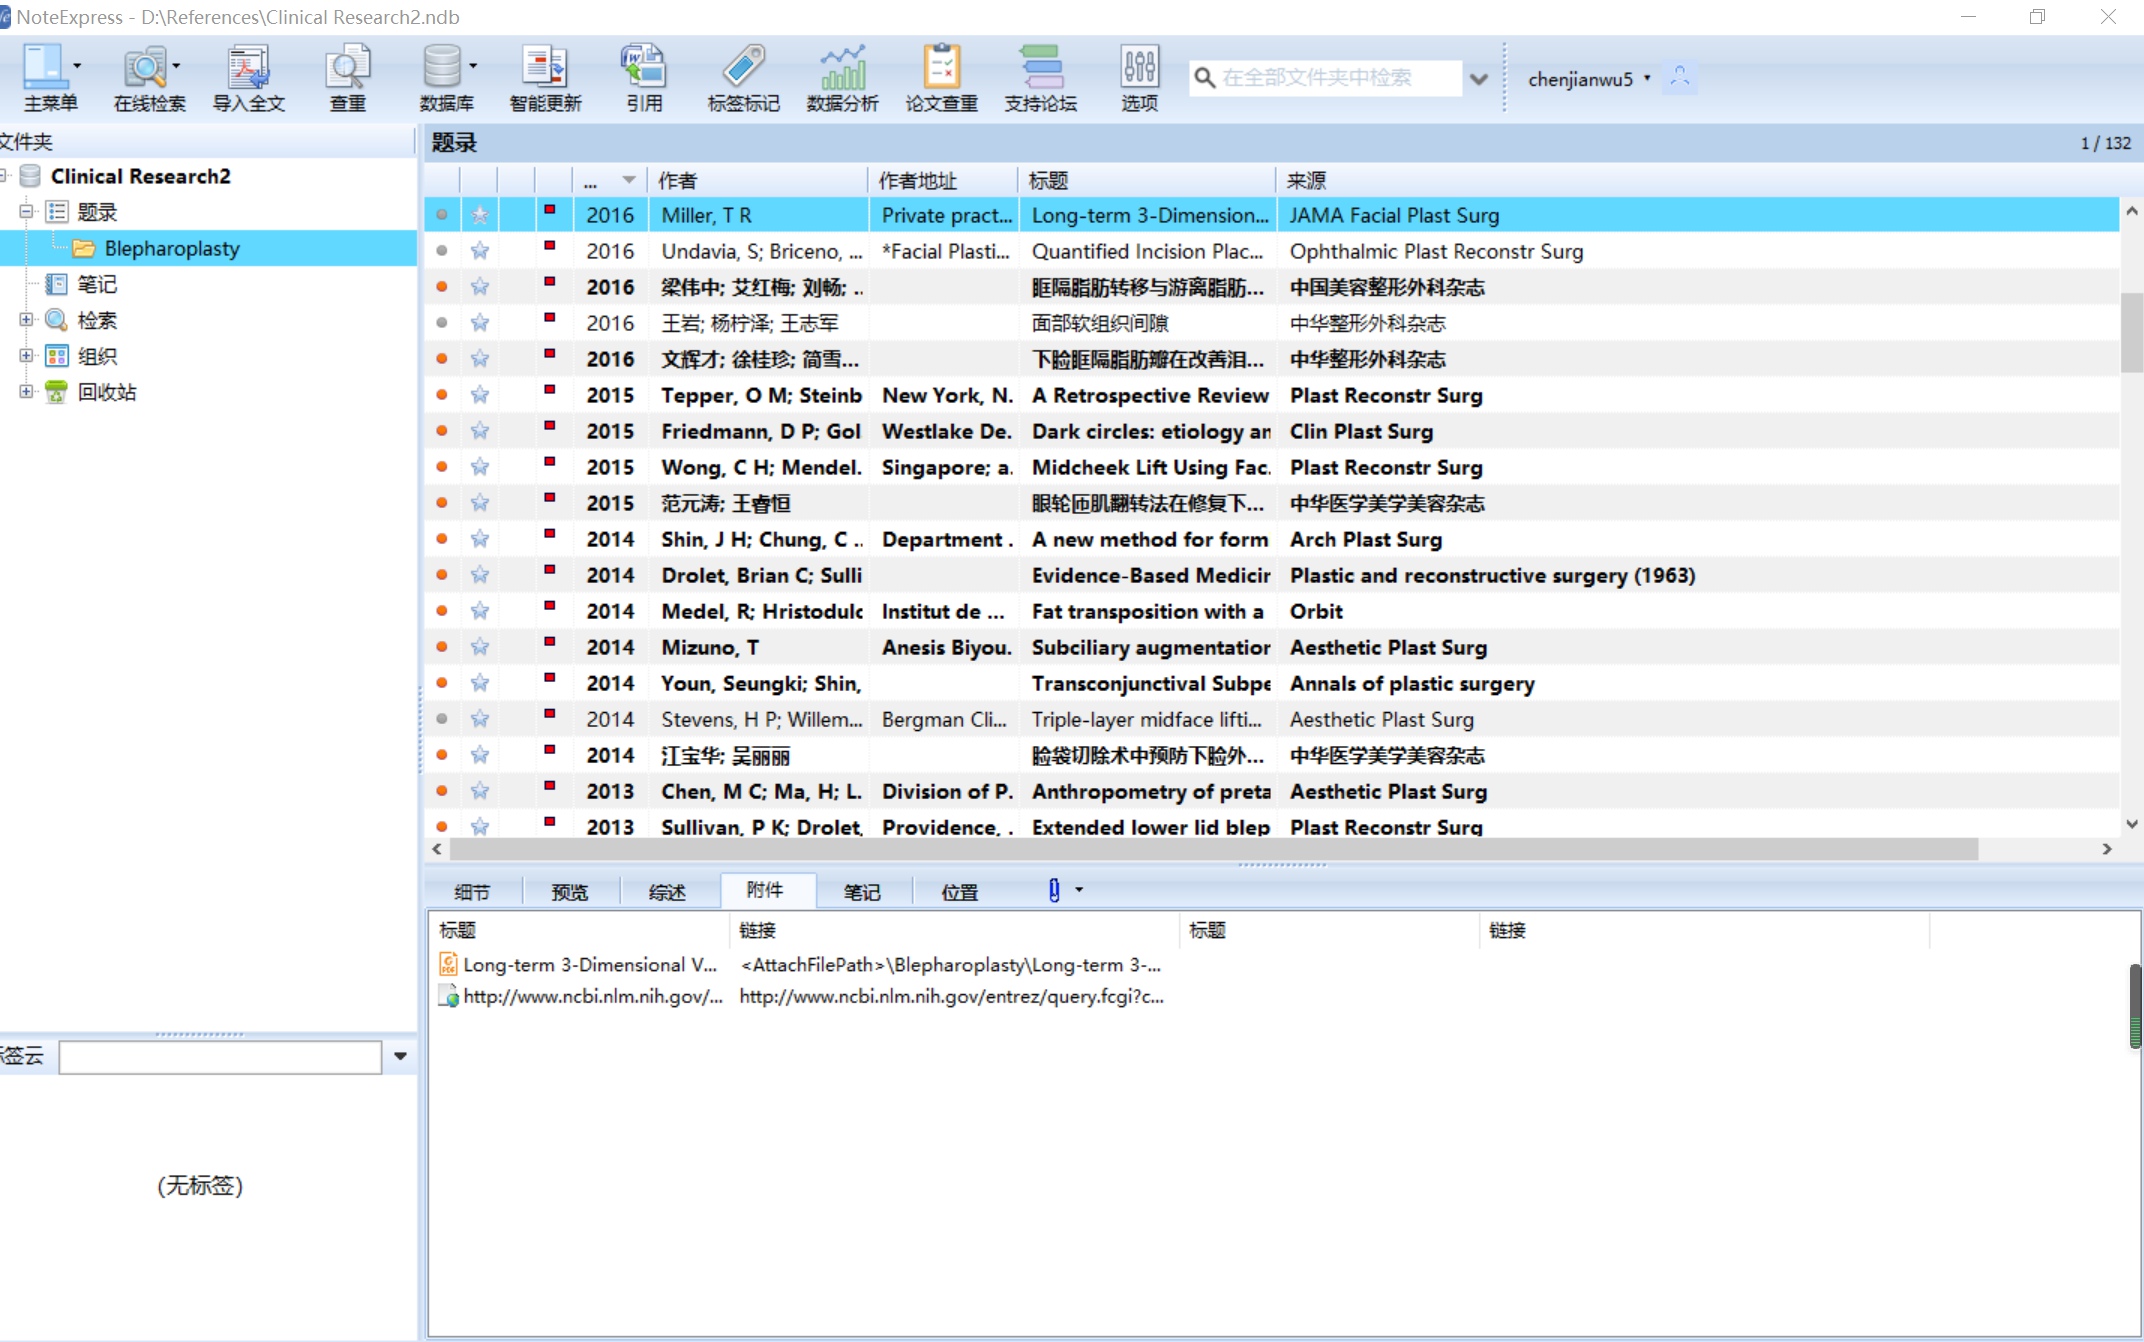Toggle read status dot for Shin, J H

441,539
